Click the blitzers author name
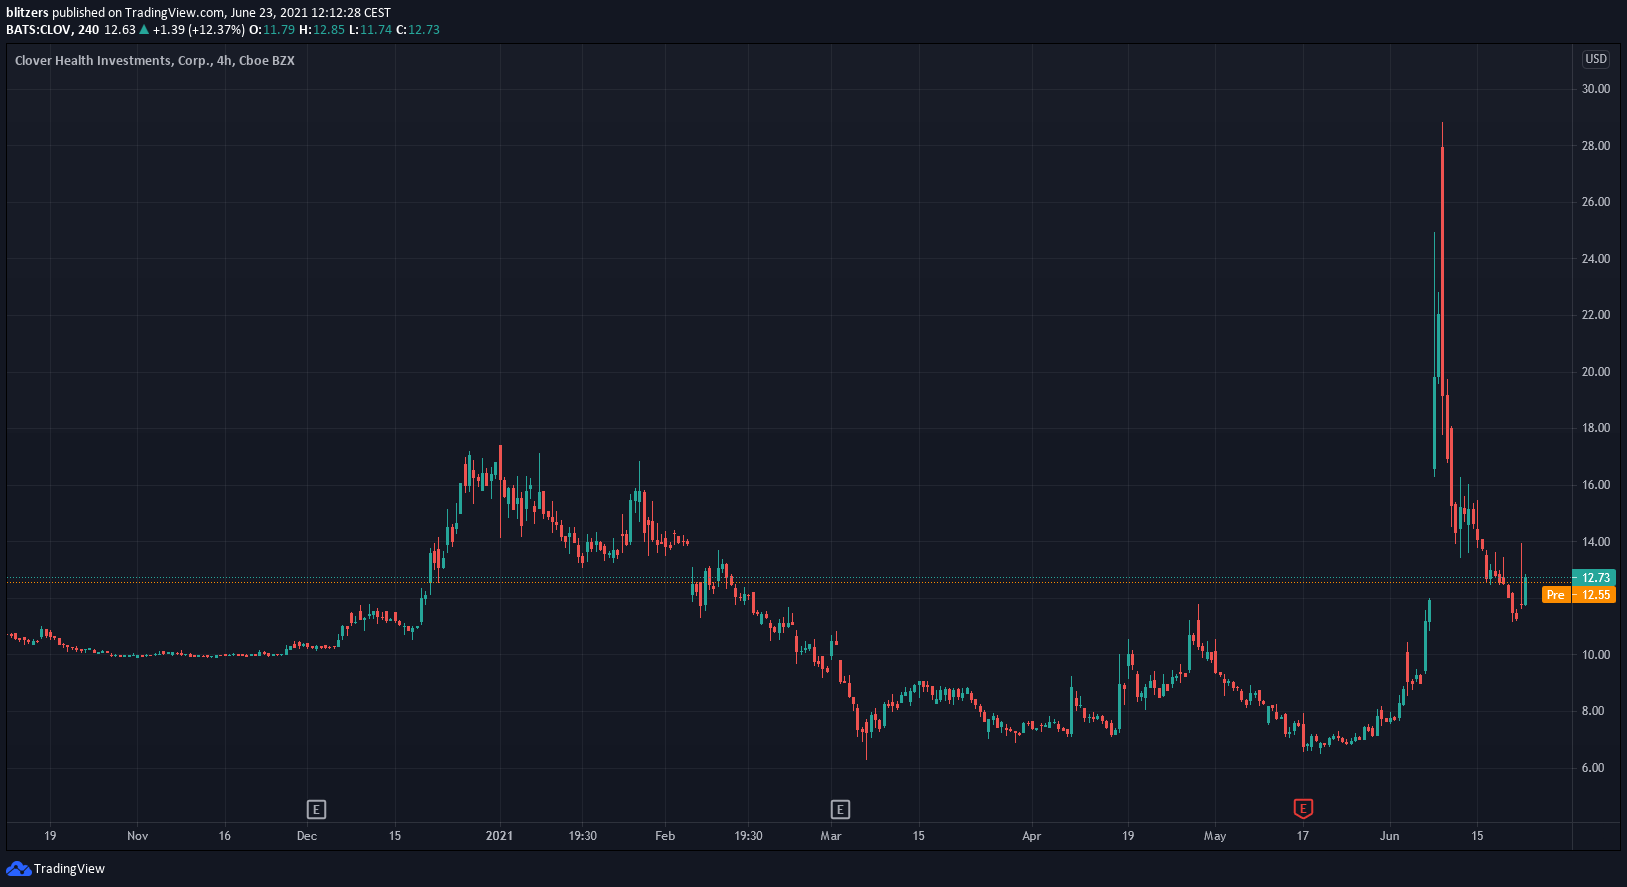 pyautogui.click(x=28, y=13)
